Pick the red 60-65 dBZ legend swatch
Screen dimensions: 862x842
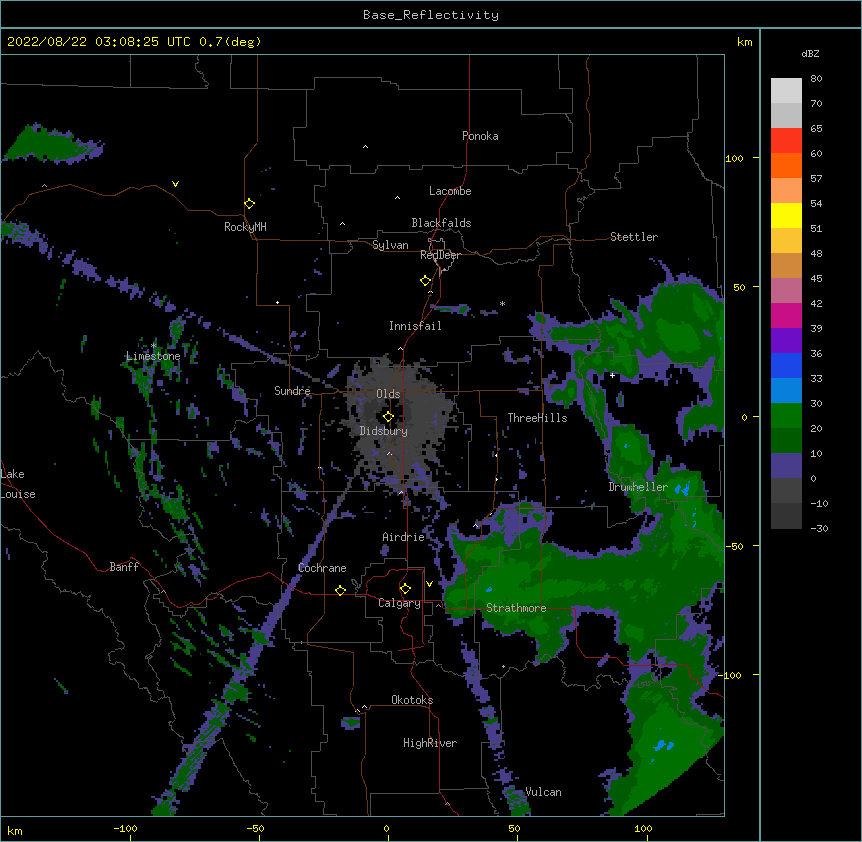(786, 141)
